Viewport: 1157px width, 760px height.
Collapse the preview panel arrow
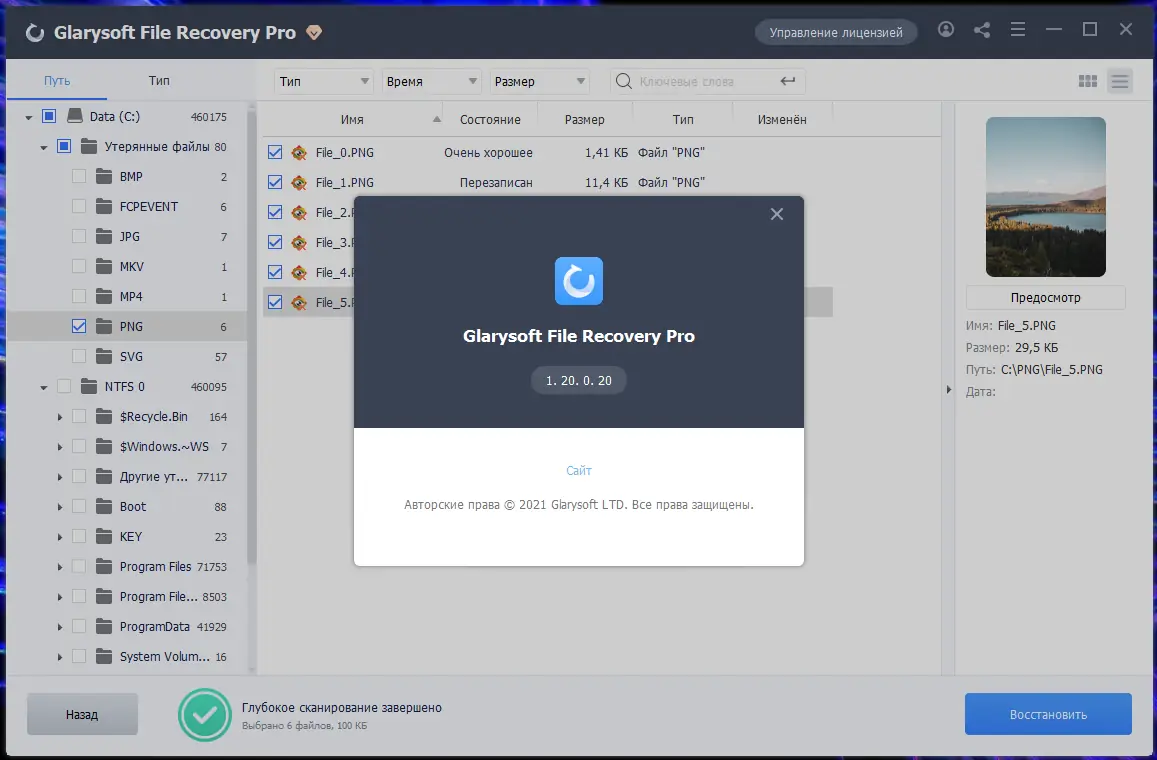tap(949, 389)
